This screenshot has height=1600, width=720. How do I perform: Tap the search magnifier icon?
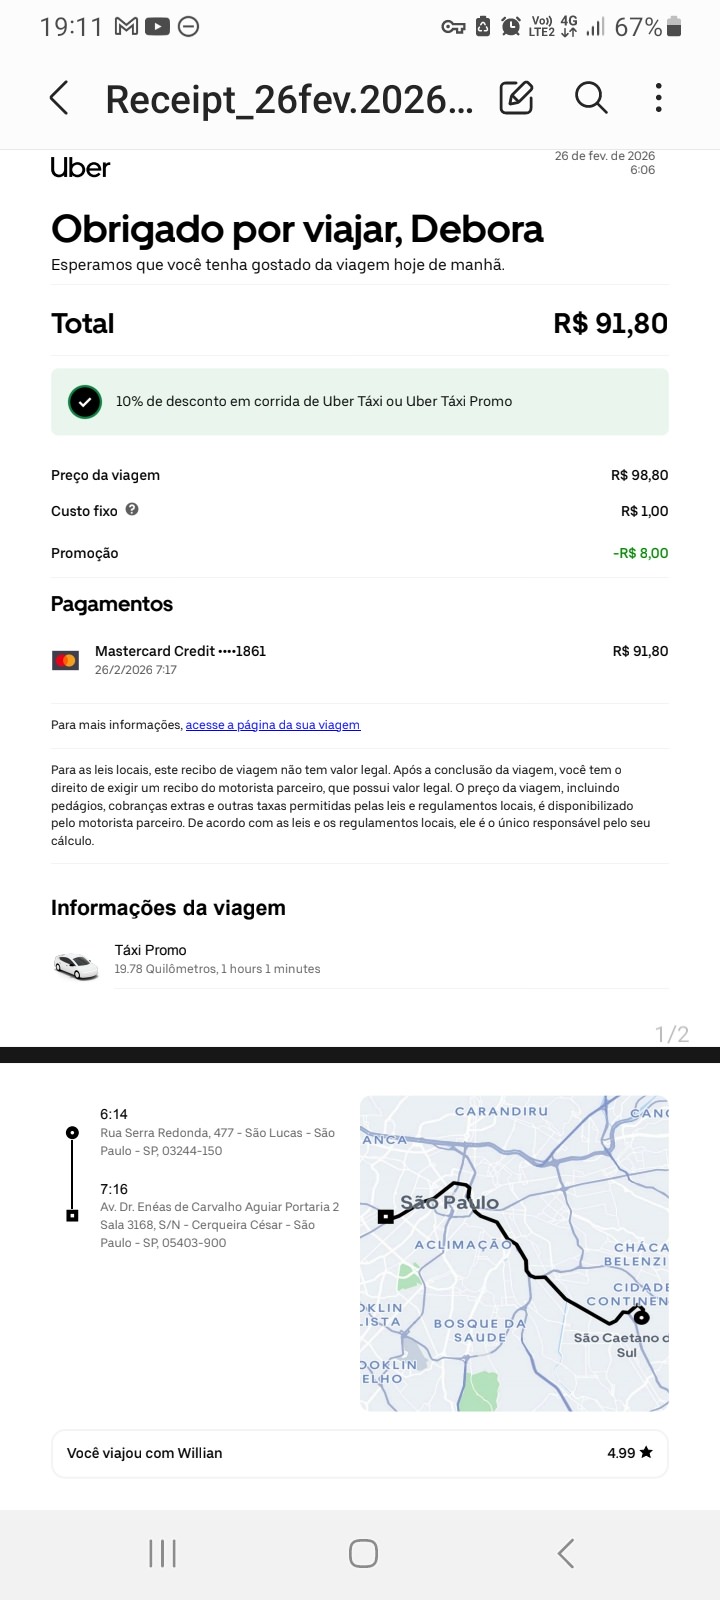[x=591, y=98]
